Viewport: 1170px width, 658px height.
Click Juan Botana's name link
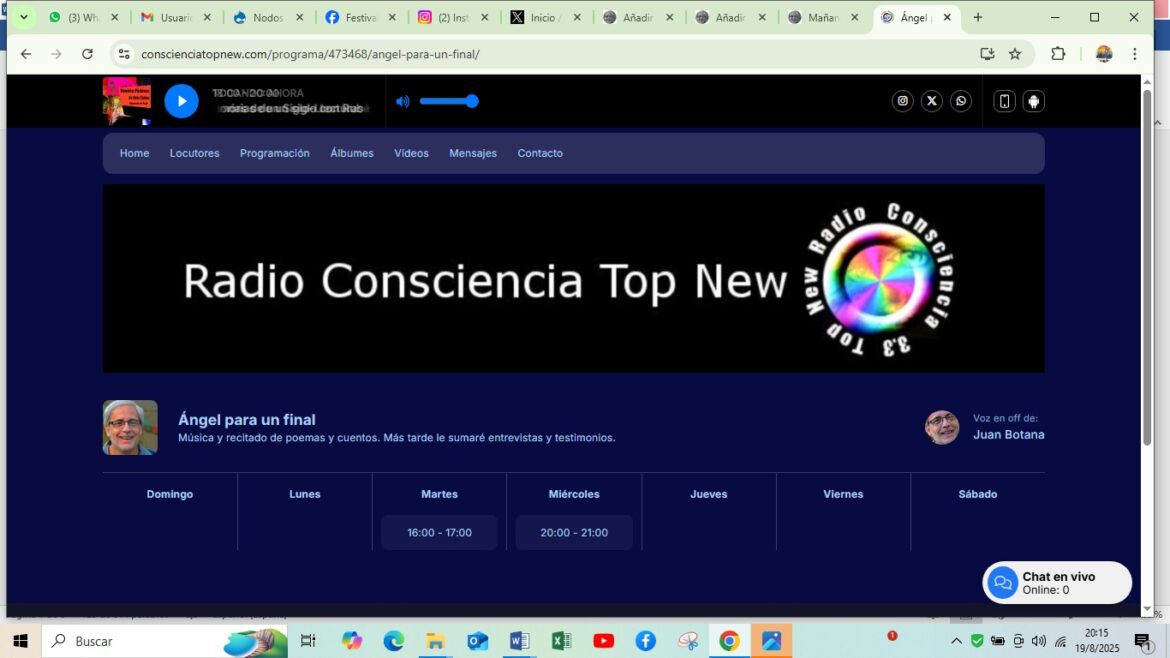[x=1008, y=435]
